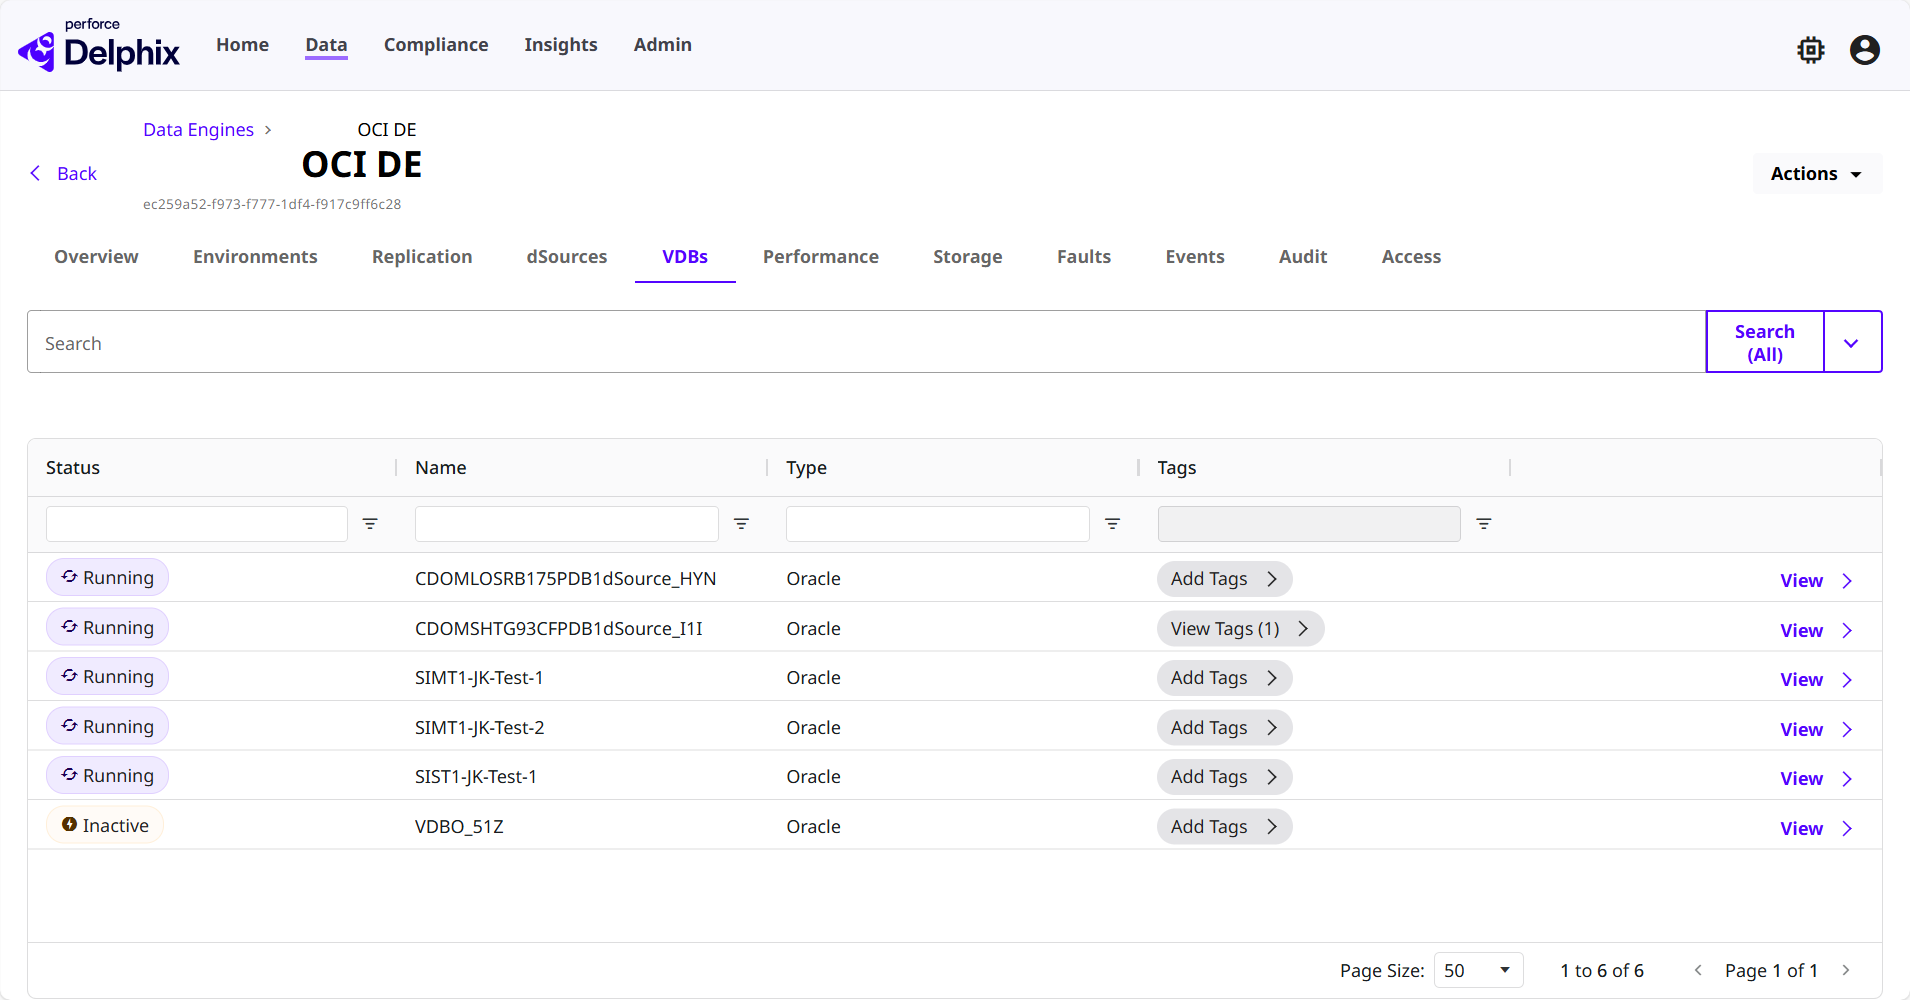Click Running status badge for SIMT1-JK-Test-1
Viewport: 1910px width, 1000px height.
107,676
